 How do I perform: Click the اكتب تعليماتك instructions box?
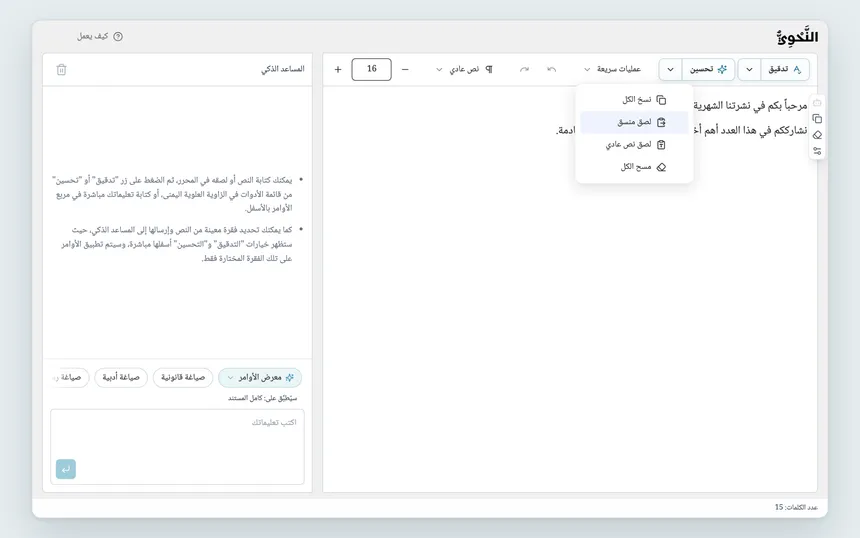(x=177, y=446)
